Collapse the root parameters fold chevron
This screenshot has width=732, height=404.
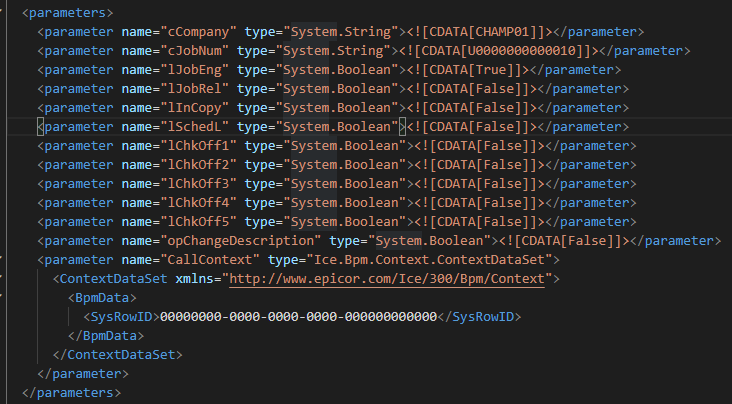[1, 10]
